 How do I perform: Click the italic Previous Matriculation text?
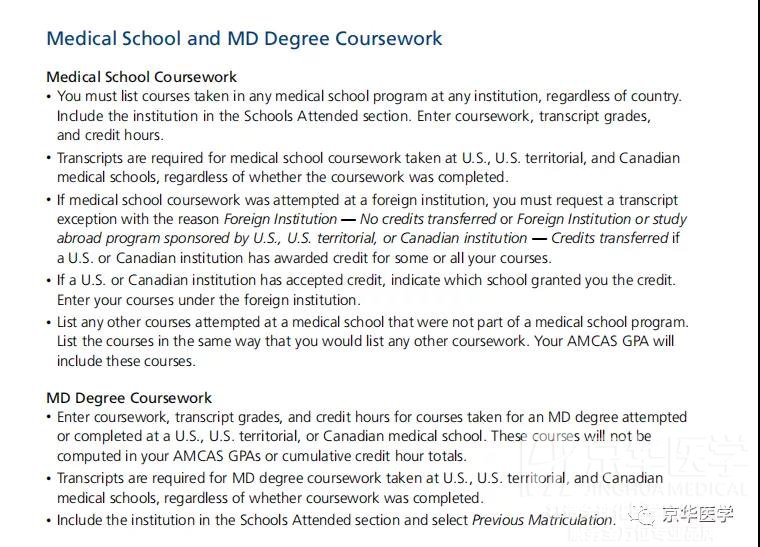coord(542,520)
